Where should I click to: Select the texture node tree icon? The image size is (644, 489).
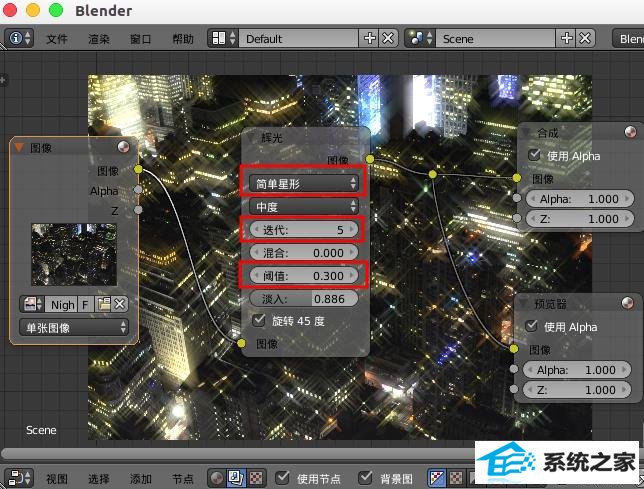click(x=256, y=478)
